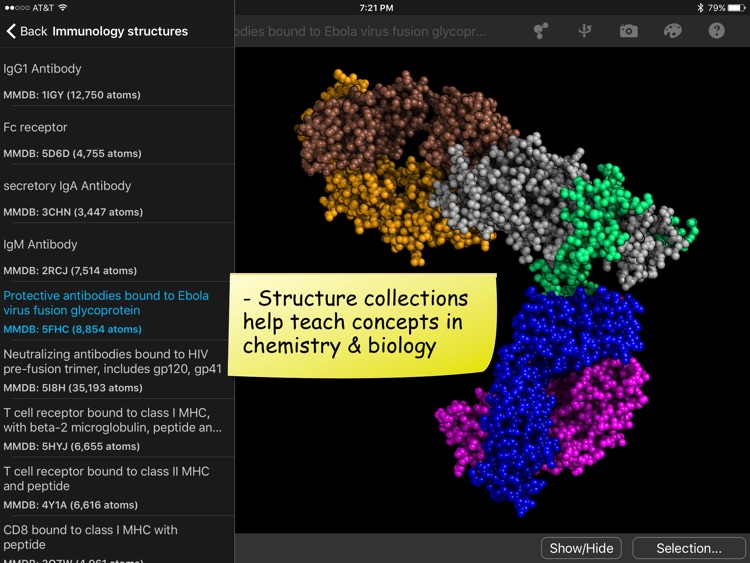This screenshot has height=563, width=750.
Task: Take a snapshot with the camera icon
Action: coord(629,31)
